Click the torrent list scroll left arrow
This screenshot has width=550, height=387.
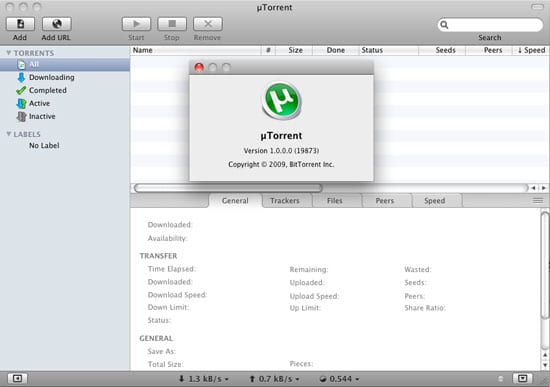click(534, 188)
